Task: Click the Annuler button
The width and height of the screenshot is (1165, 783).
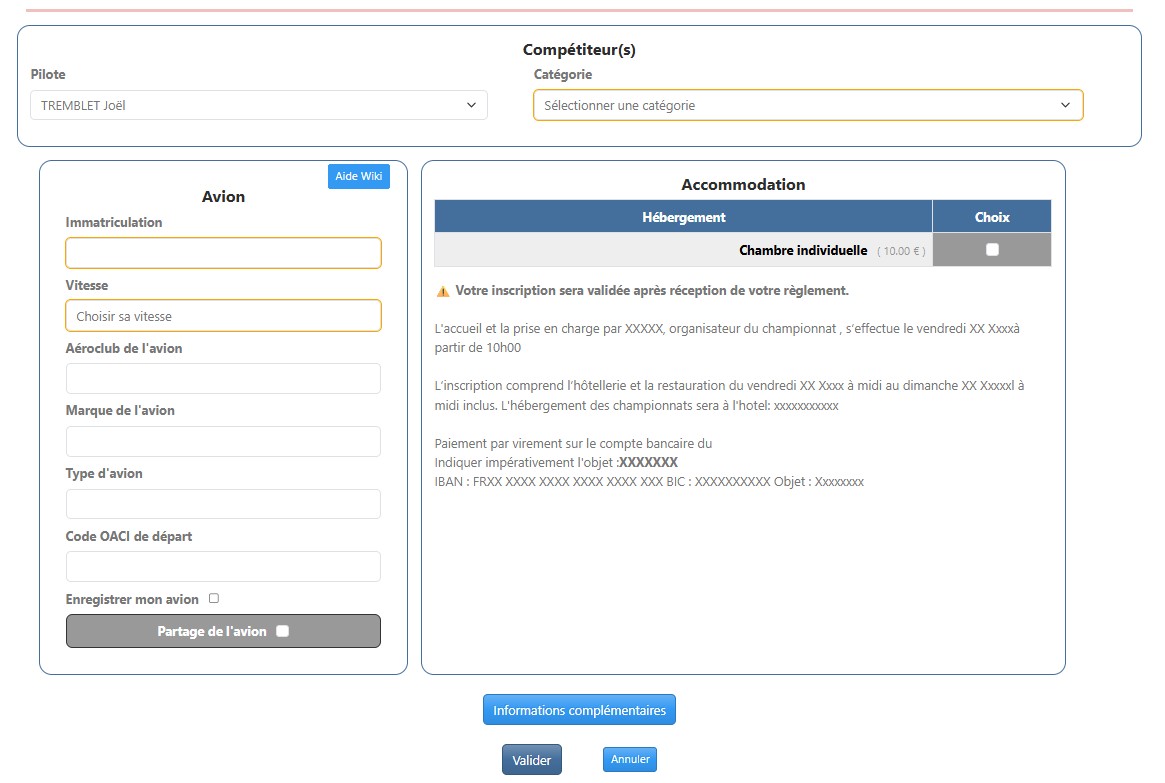Action: tap(630, 760)
